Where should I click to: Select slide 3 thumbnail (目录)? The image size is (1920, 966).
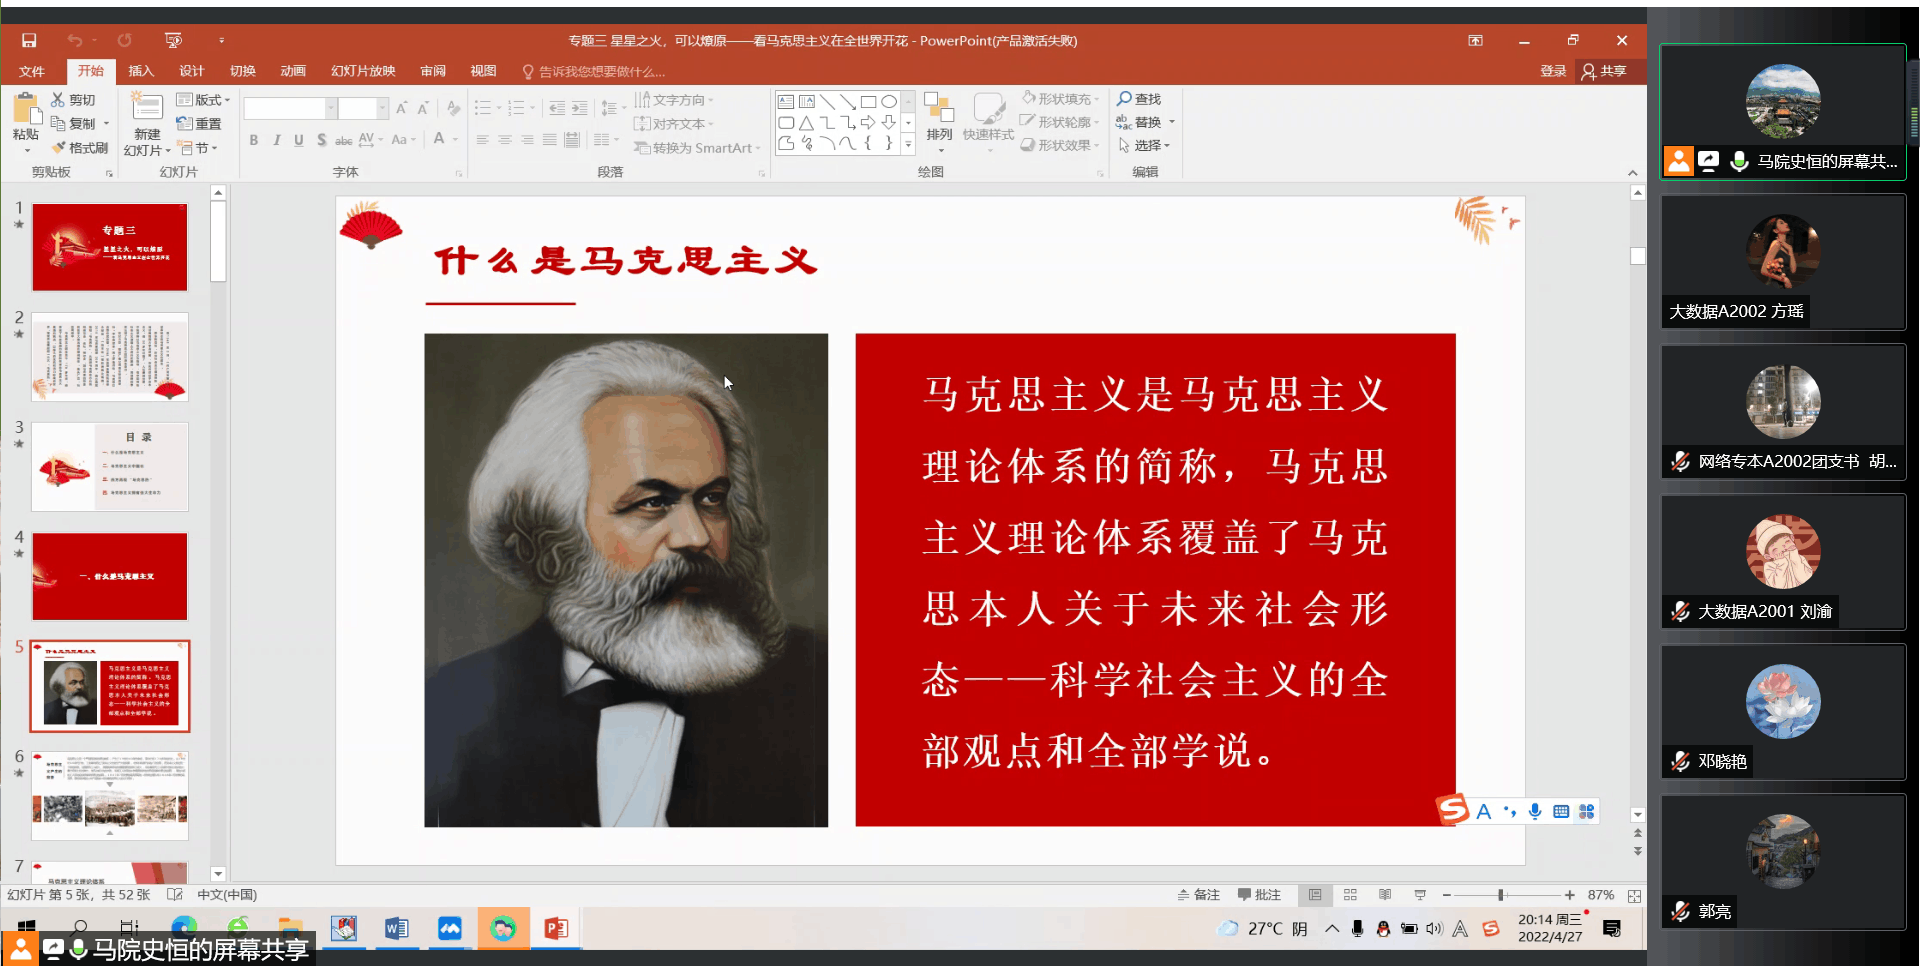pos(110,467)
